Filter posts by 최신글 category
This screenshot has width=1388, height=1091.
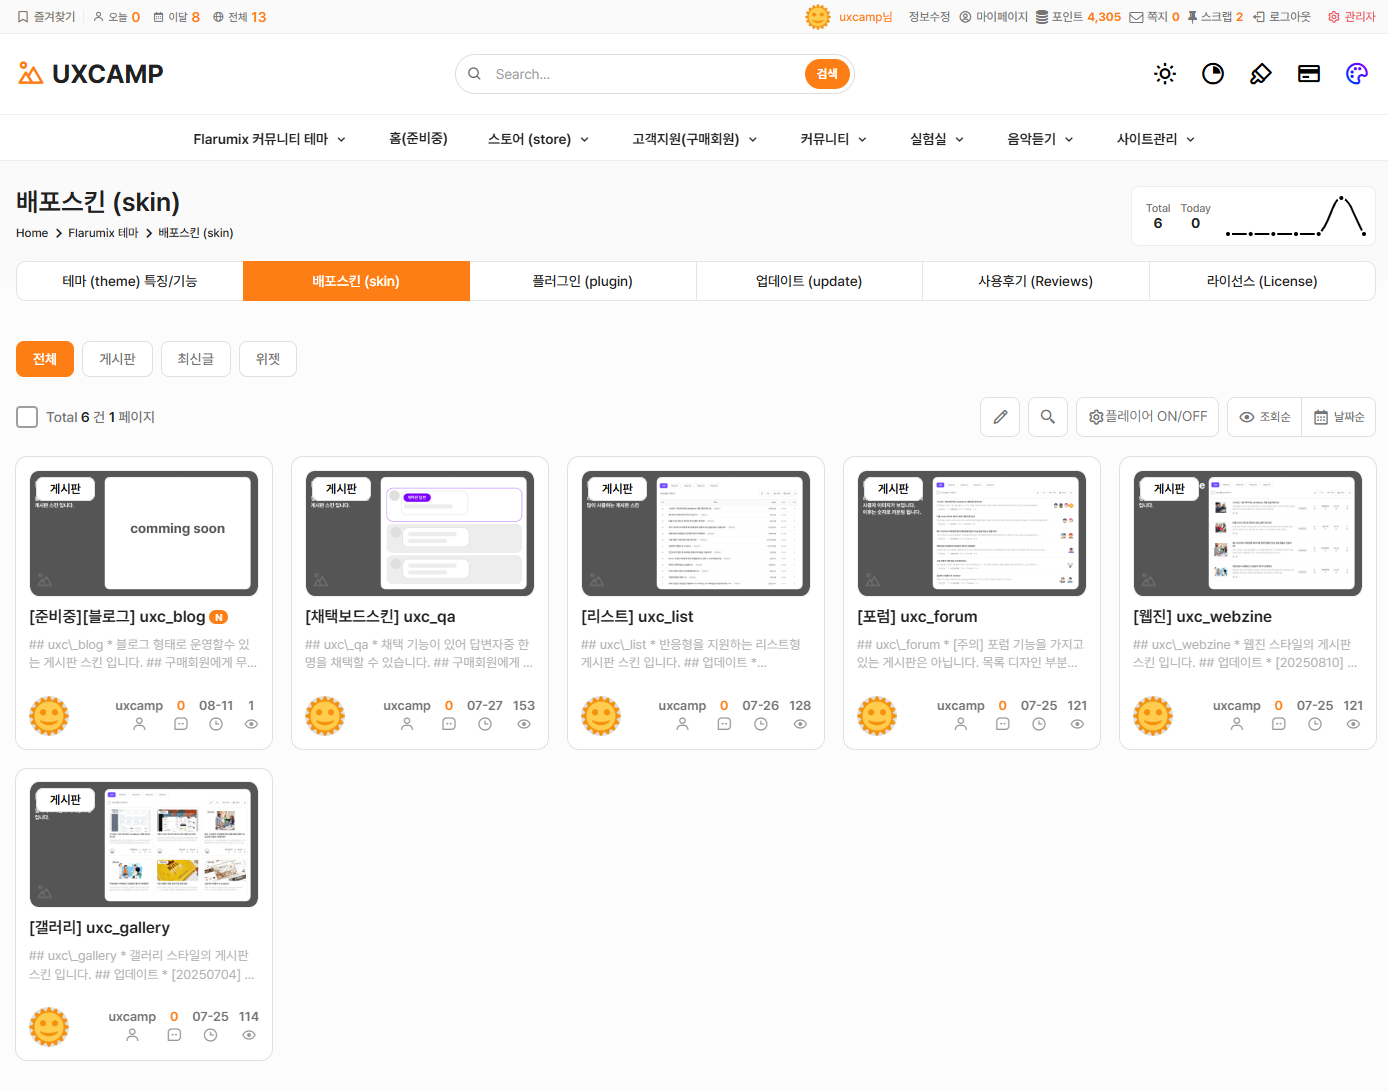[x=196, y=359]
